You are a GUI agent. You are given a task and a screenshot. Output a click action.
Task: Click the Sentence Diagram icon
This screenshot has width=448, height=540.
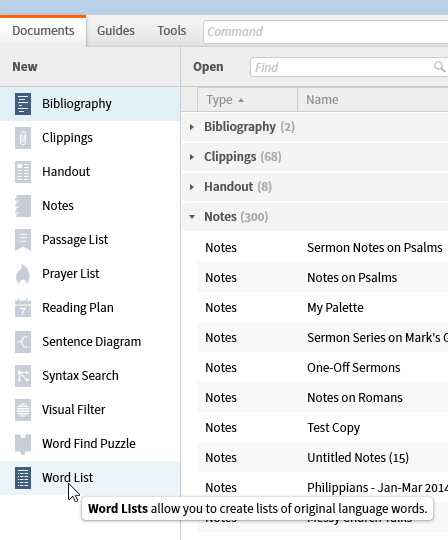[x=23, y=342]
